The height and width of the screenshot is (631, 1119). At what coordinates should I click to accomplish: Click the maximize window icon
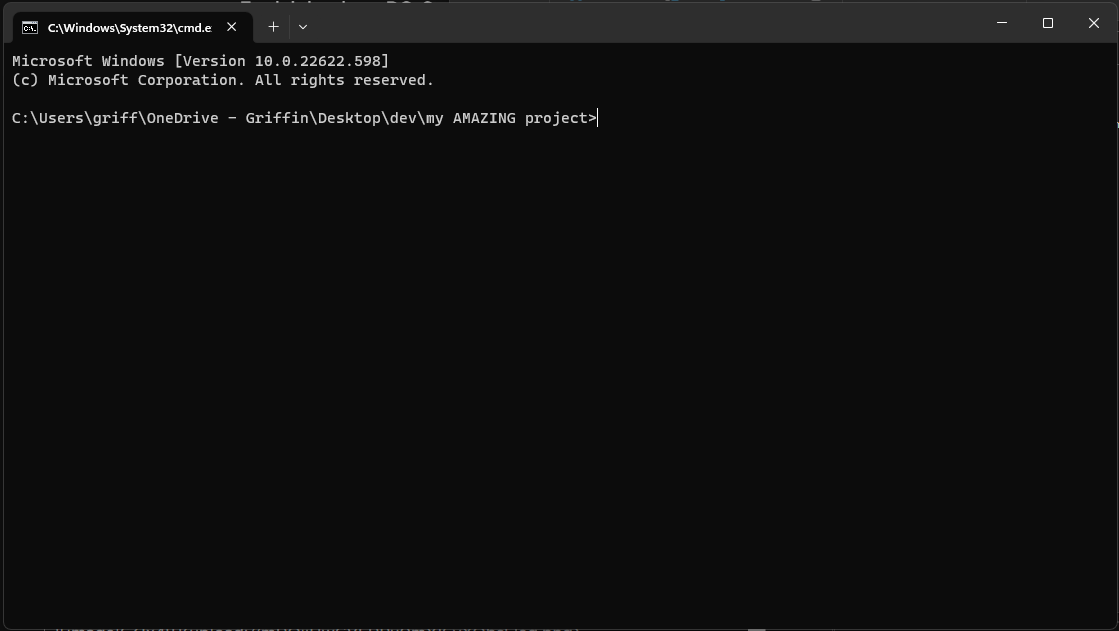click(1047, 22)
